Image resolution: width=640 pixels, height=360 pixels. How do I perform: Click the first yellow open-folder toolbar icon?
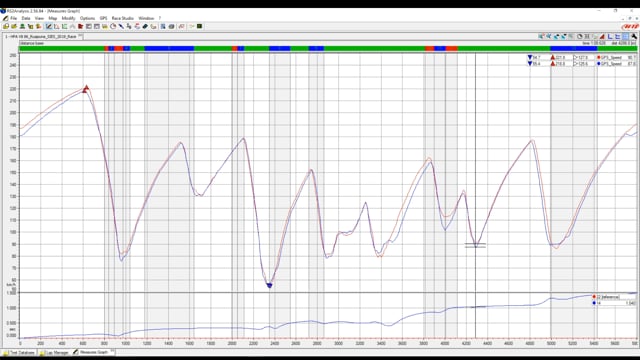coord(6,27)
